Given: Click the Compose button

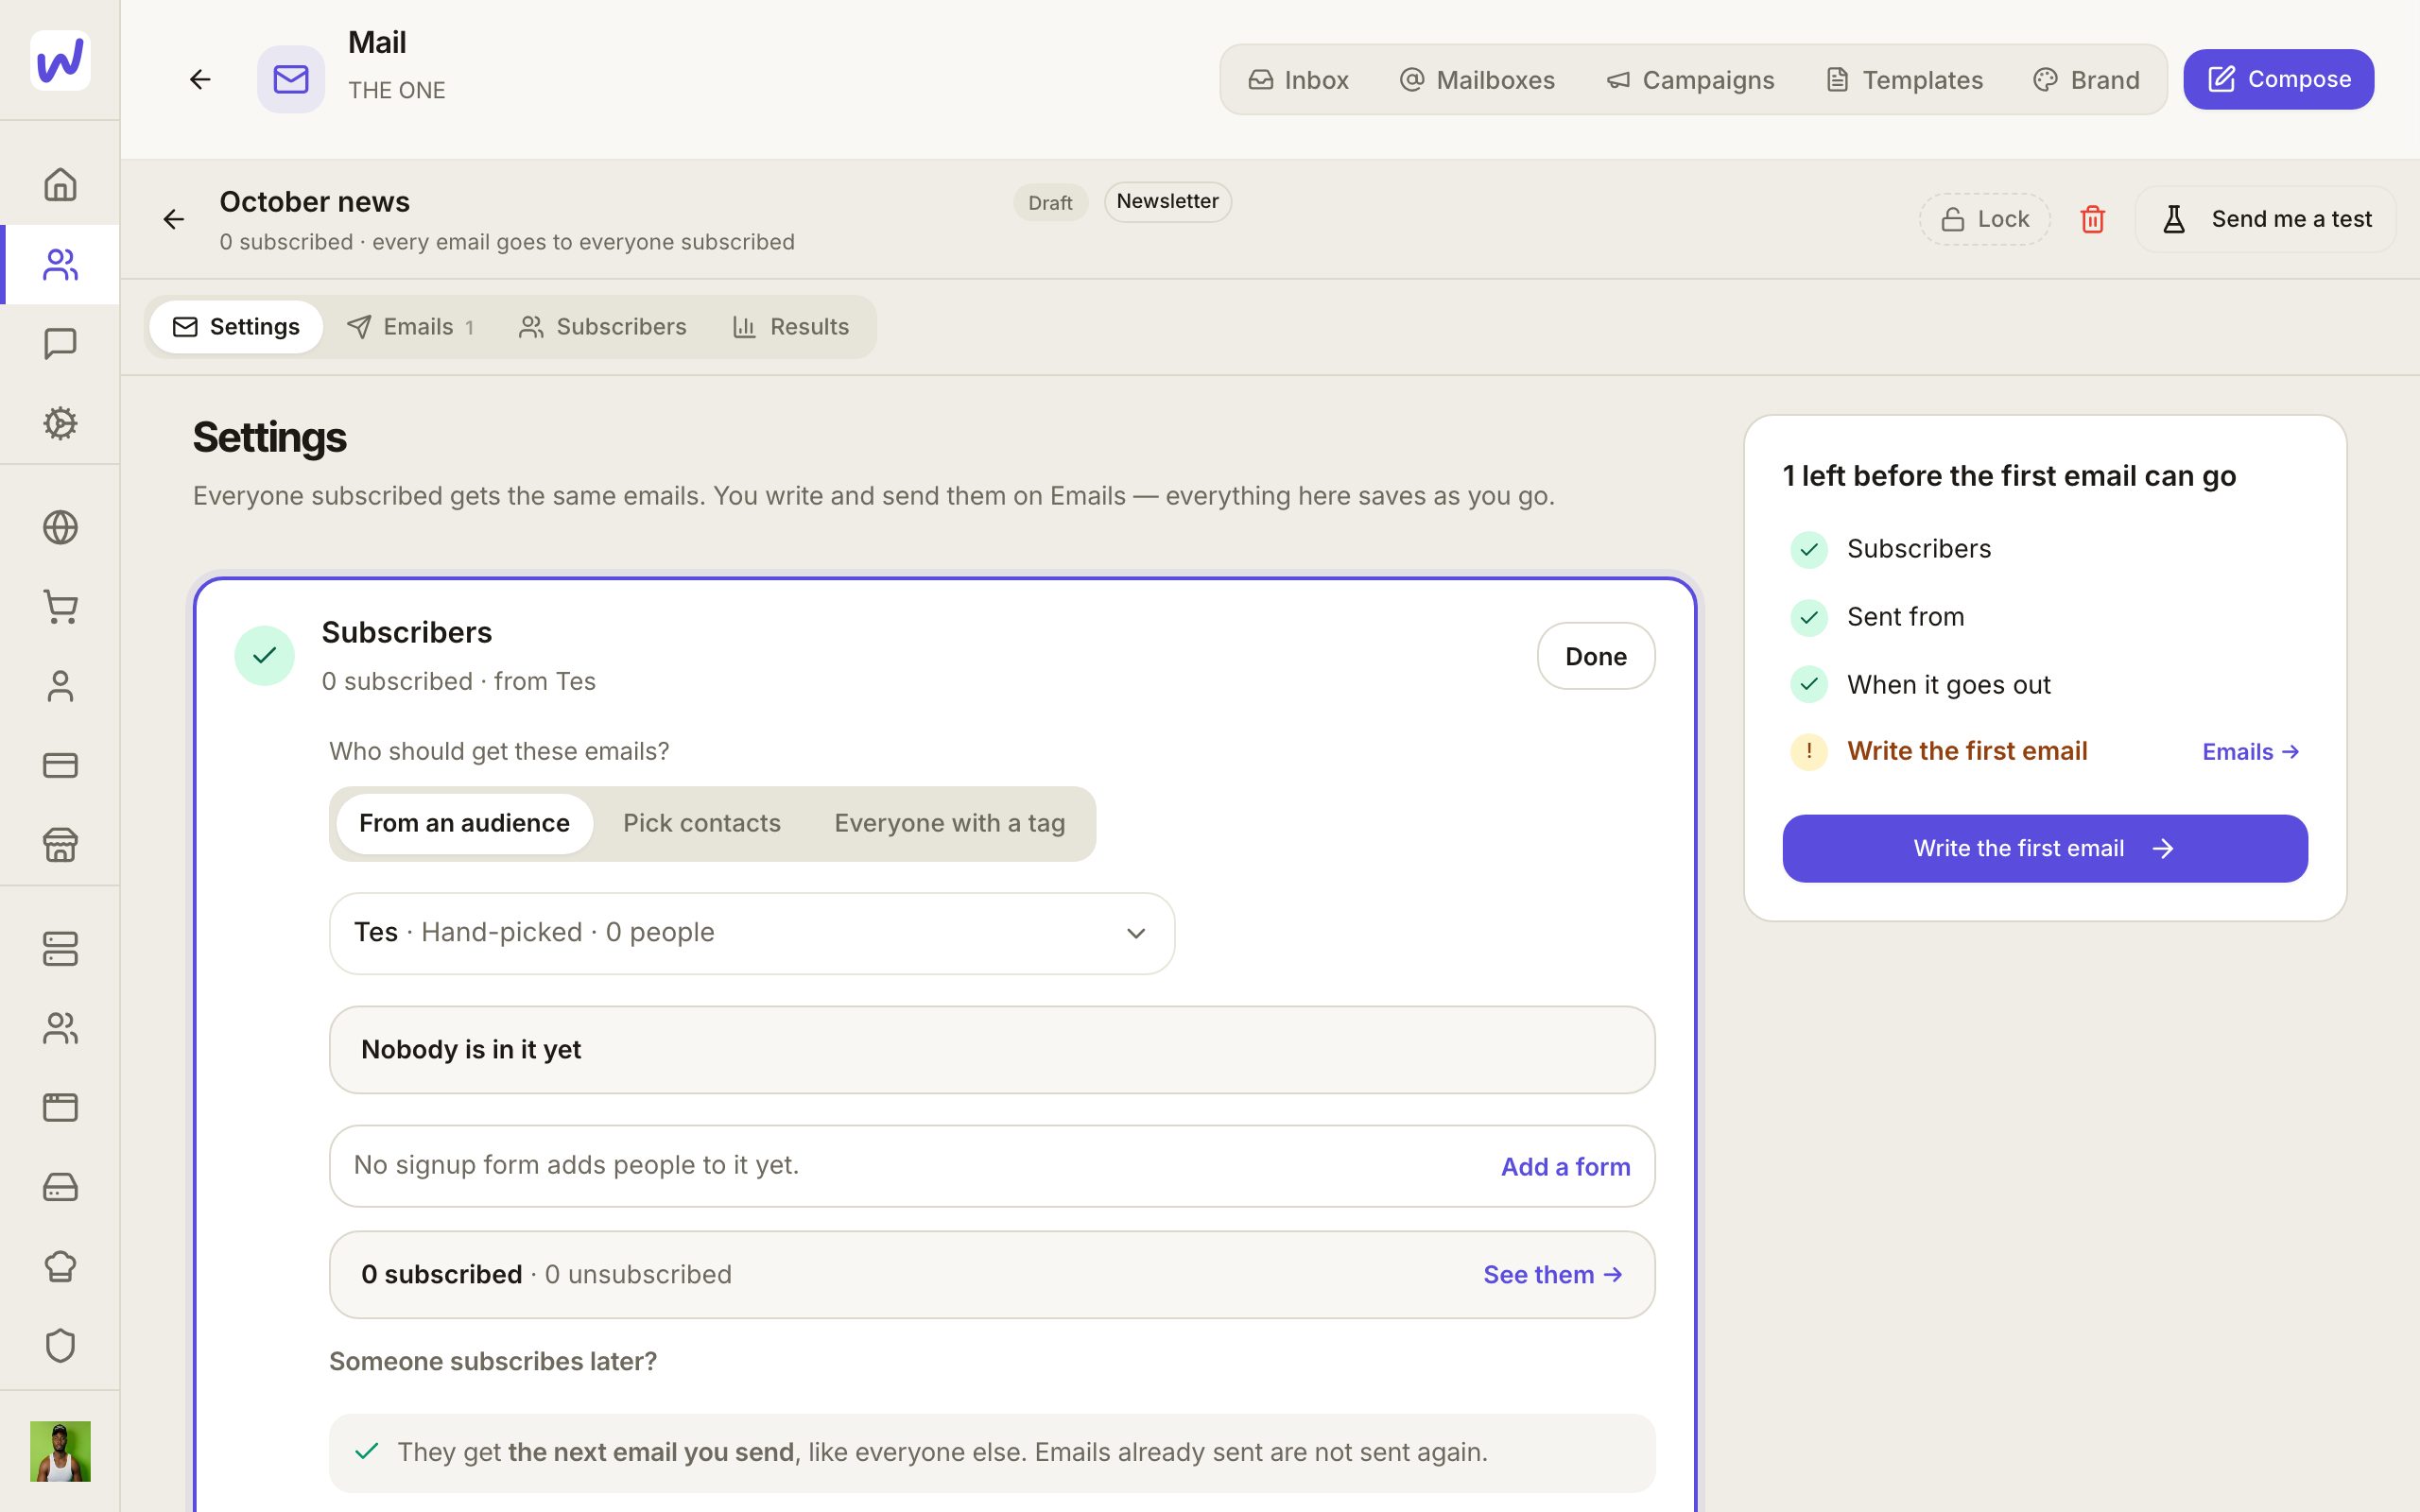Looking at the screenshot, I should click(x=2278, y=79).
